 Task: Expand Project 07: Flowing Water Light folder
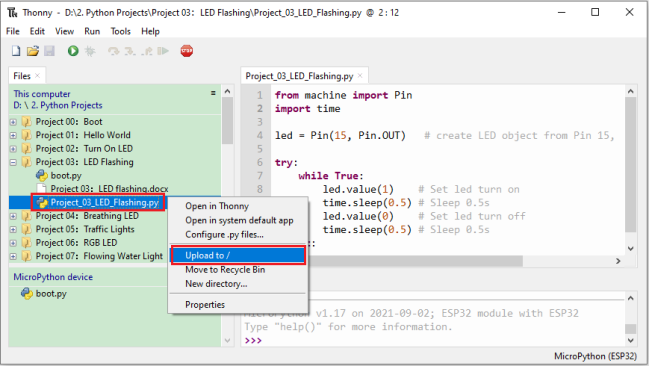(x=13, y=256)
